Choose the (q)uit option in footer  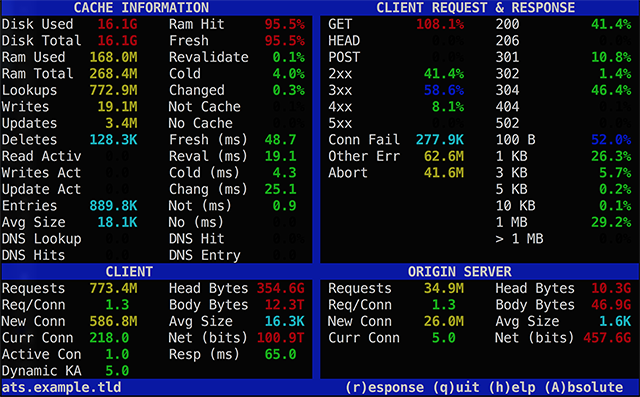(x=456, y=387)
